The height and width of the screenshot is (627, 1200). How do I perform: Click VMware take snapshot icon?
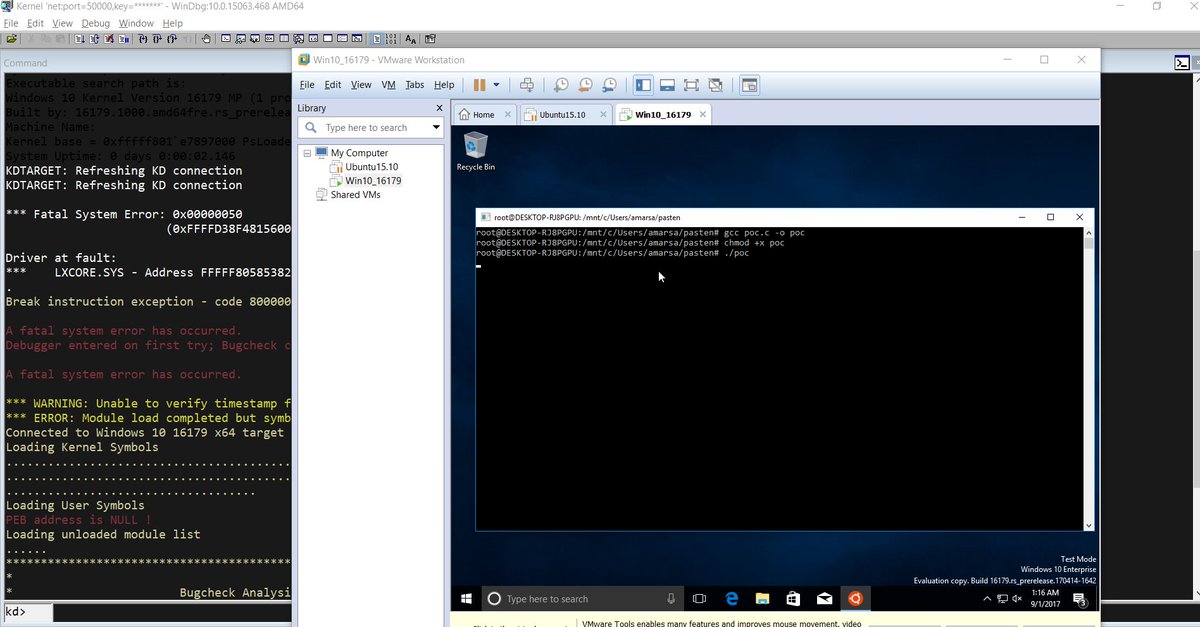tap(561, 85)
